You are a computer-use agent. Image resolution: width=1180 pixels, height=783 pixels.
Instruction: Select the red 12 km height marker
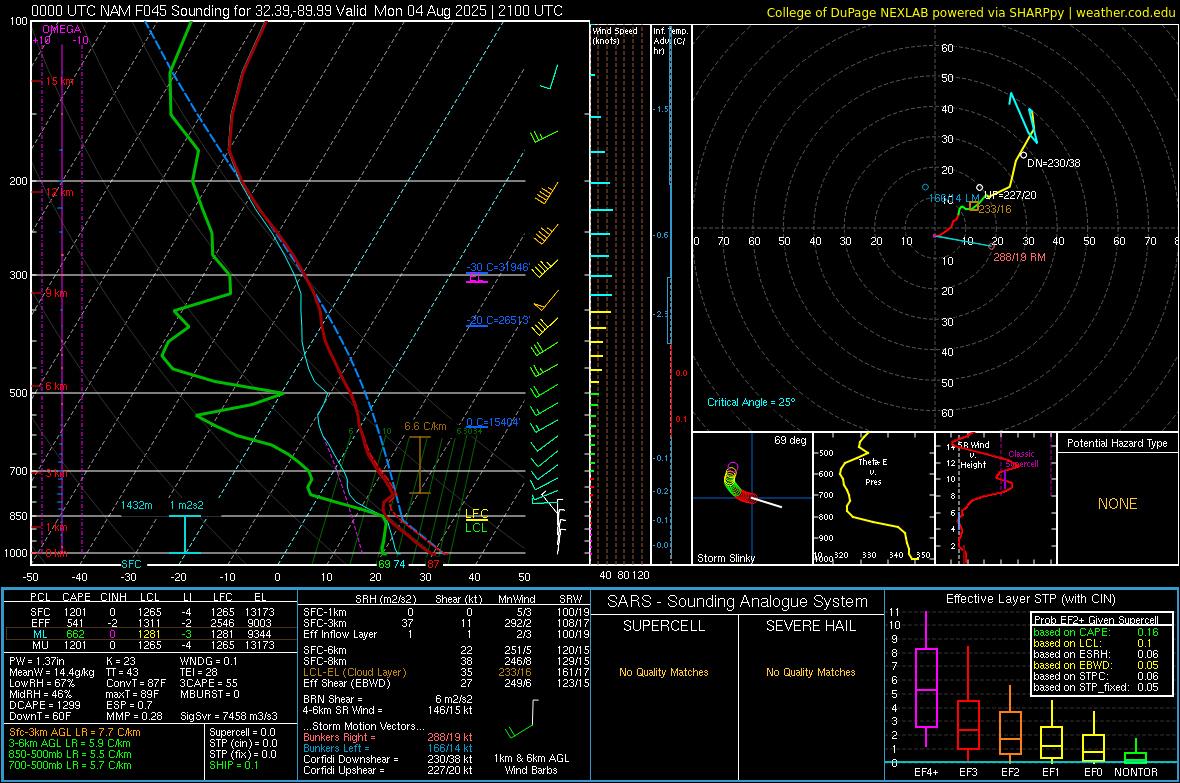(59, 192)
